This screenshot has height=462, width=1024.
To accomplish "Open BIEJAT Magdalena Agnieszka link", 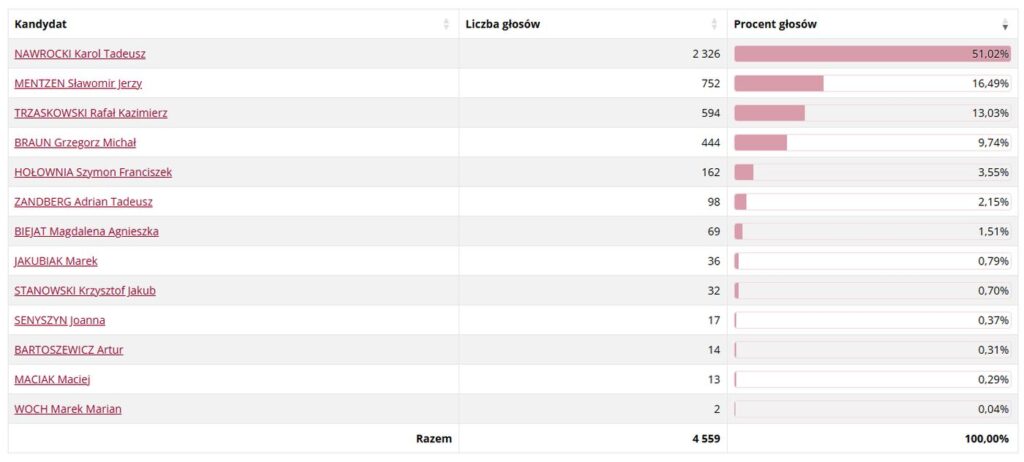I will tap(86, 231).
